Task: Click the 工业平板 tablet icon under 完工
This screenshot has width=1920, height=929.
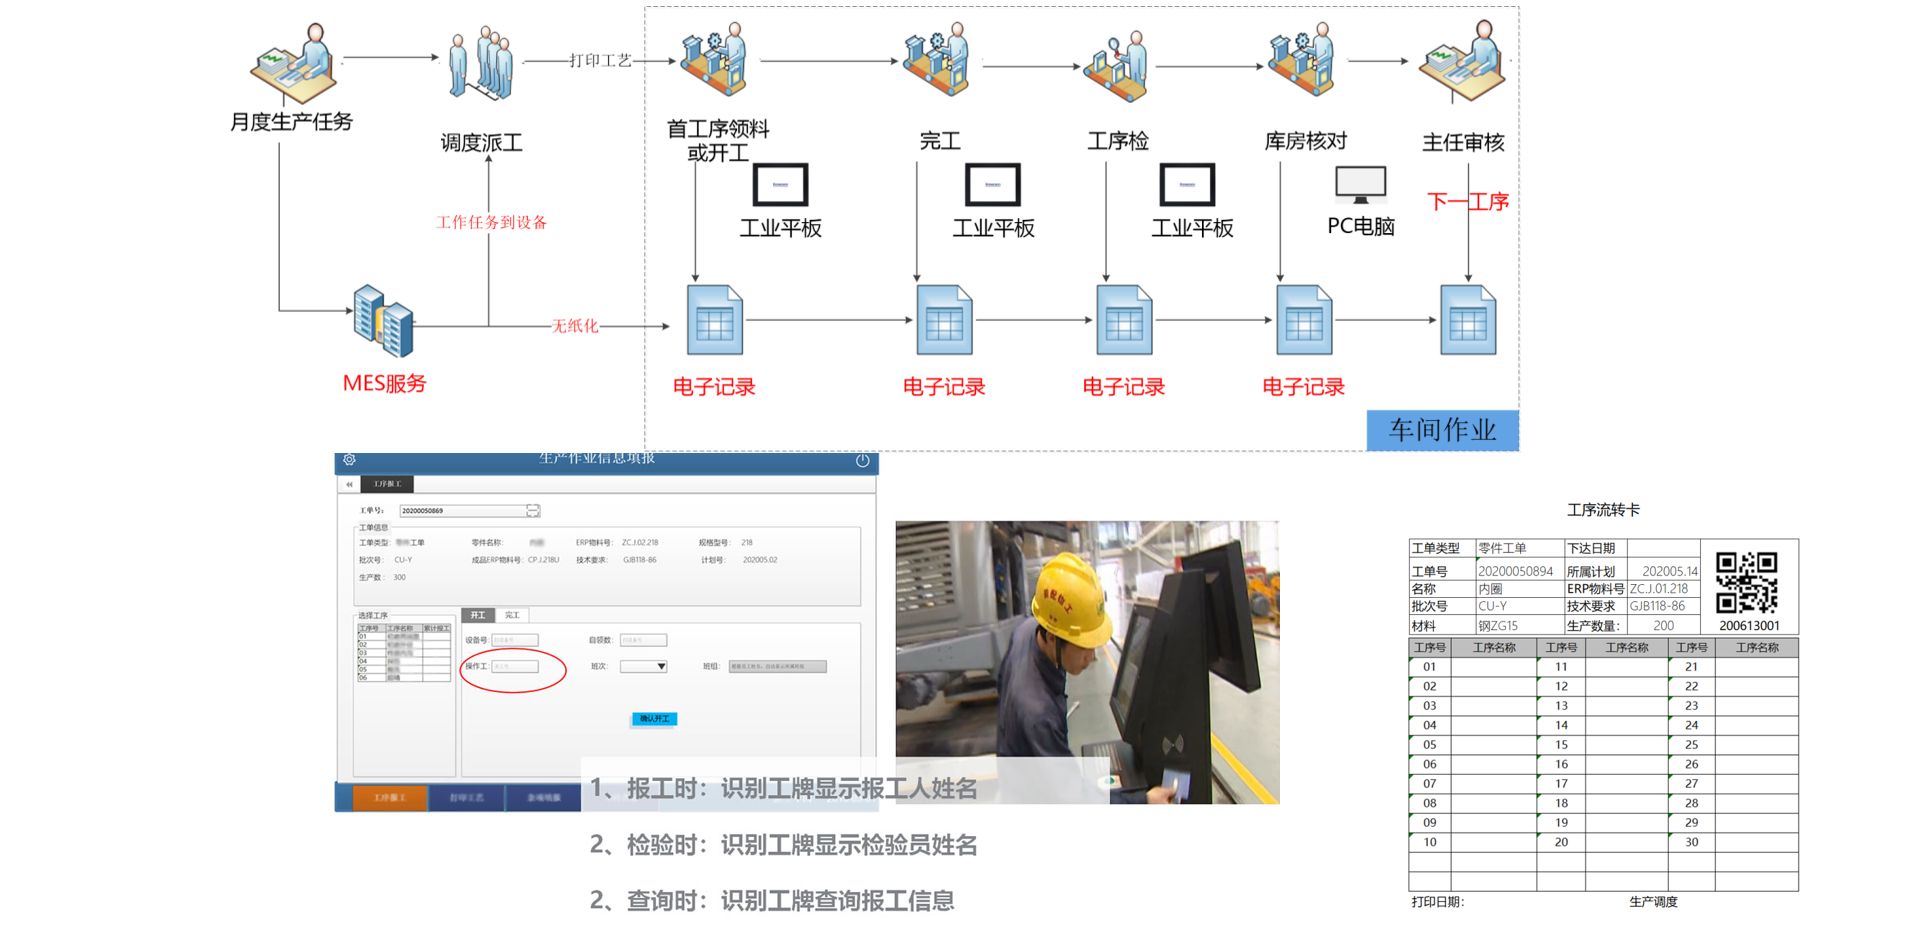Action: click(x=992, y=185)
